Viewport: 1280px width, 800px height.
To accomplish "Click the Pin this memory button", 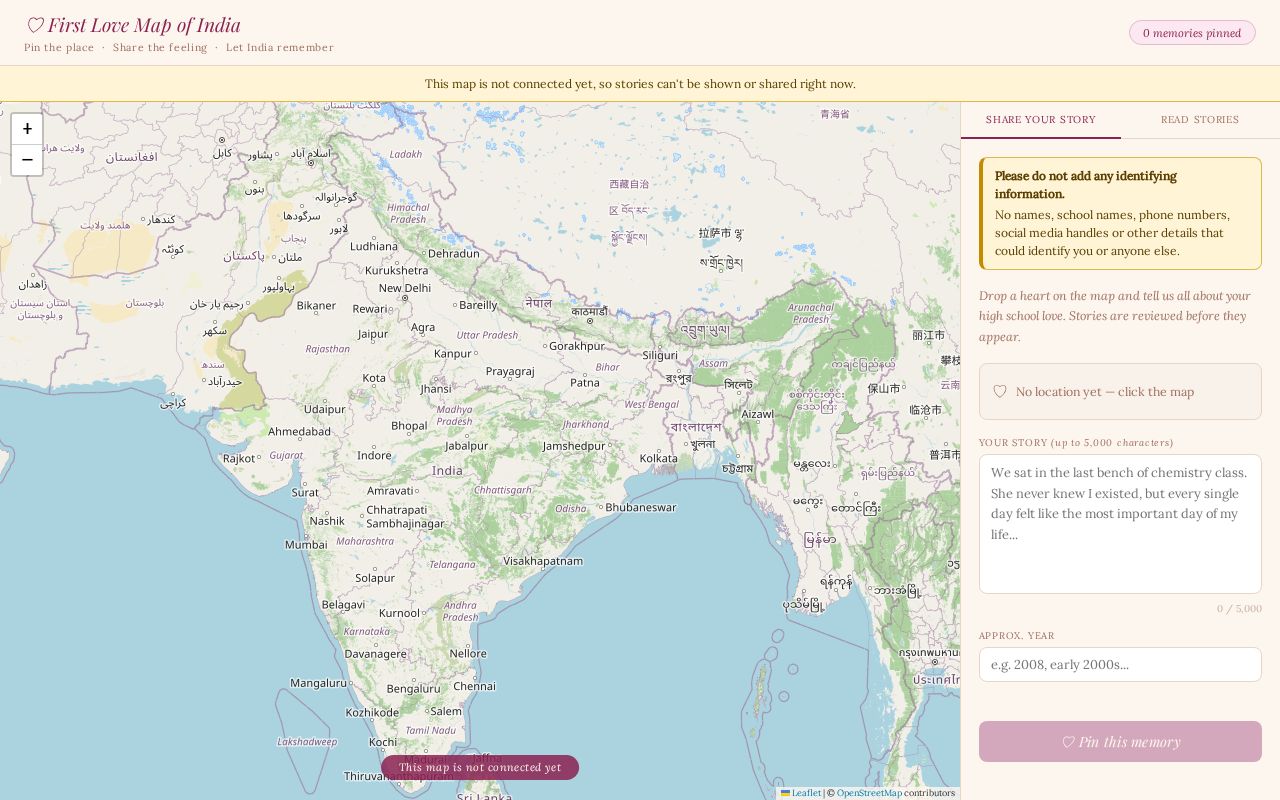I will click(1120, 742).
